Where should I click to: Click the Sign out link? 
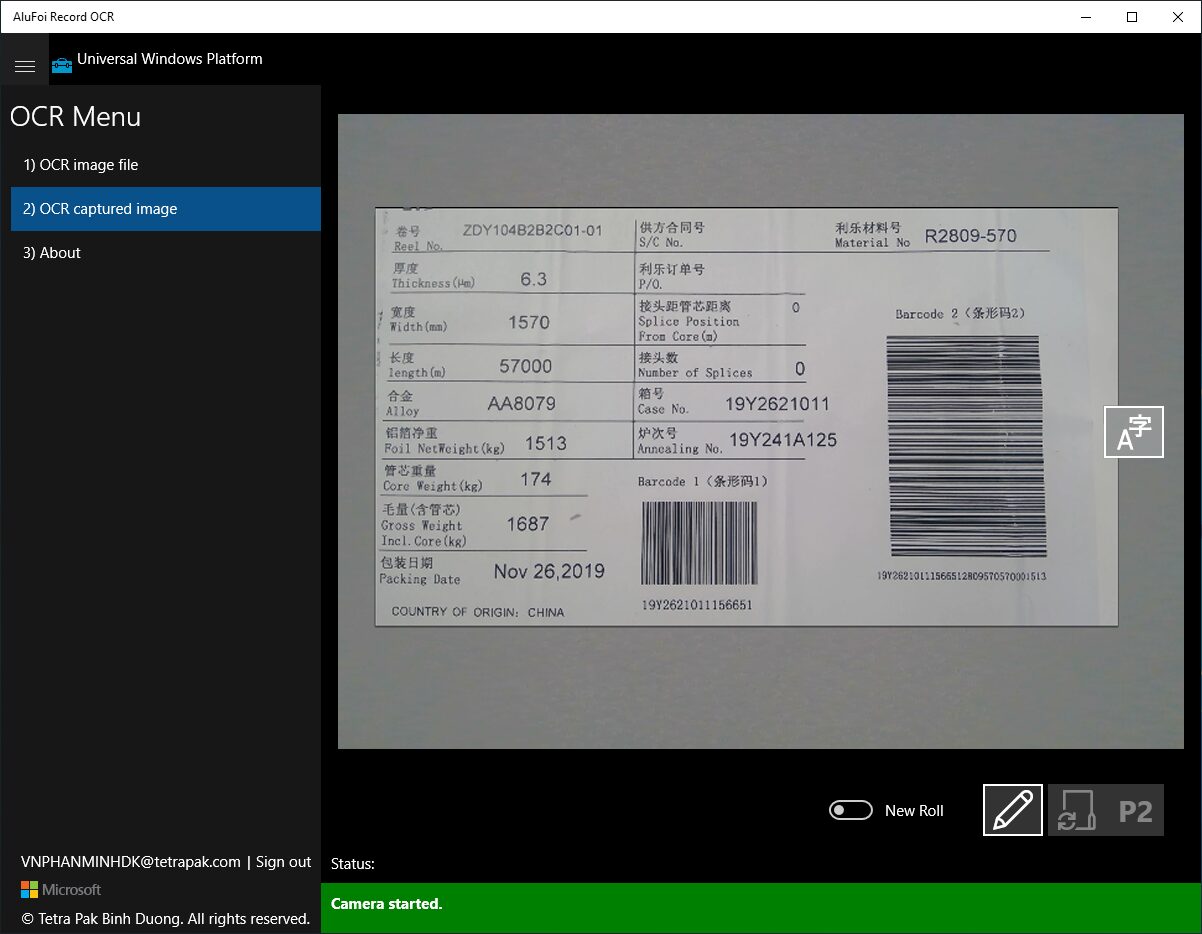click(284, 862)
